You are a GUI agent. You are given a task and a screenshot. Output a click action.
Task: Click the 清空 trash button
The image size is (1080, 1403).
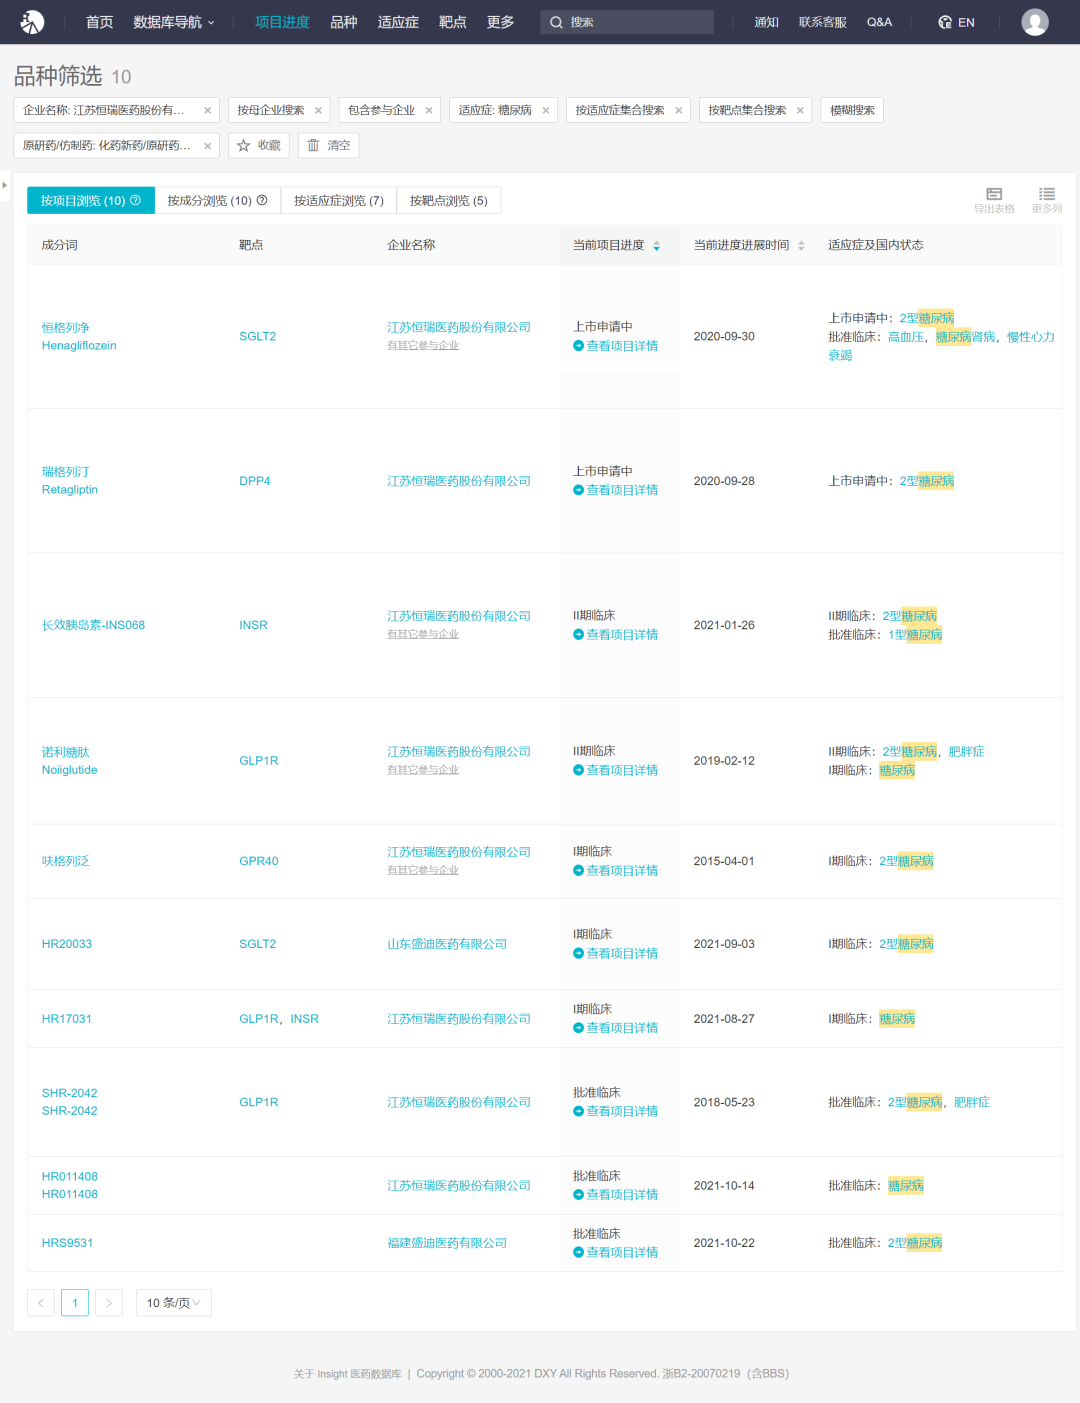coord(328,146)
